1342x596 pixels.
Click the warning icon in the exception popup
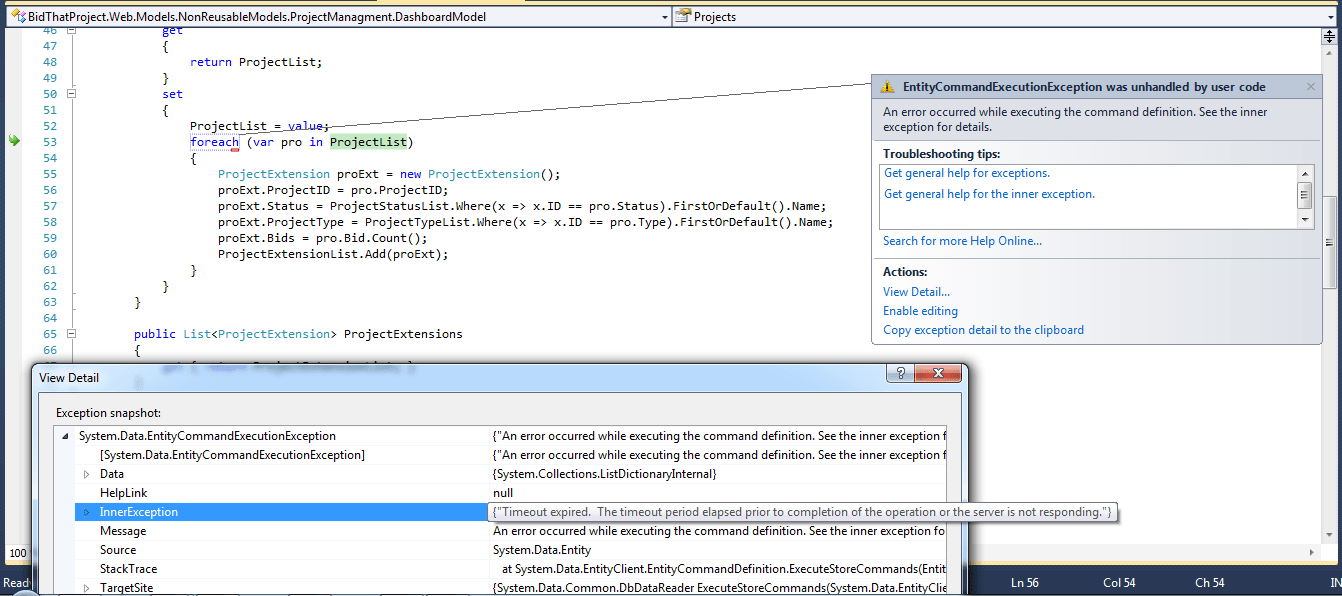[887, 87]
